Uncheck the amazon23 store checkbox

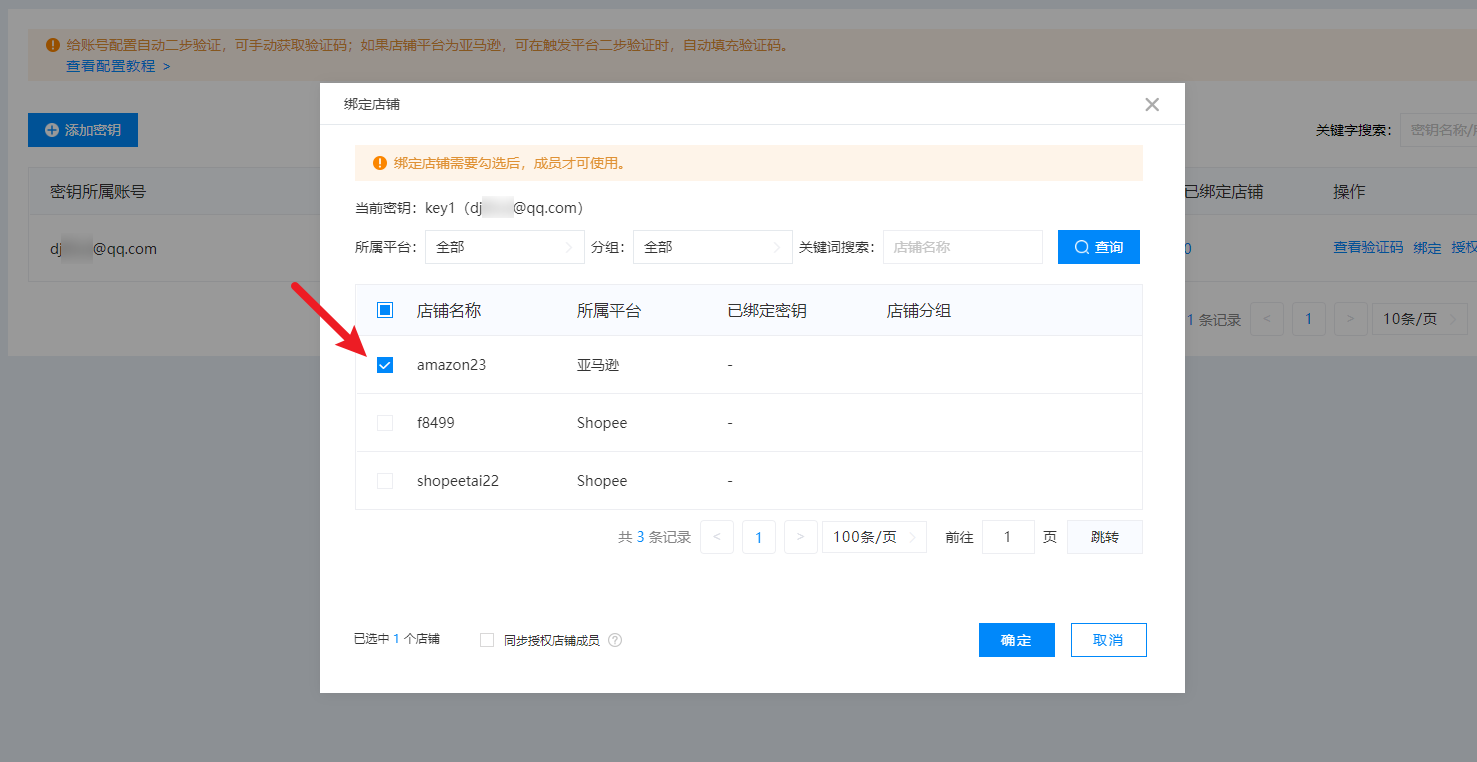[385, 365]
